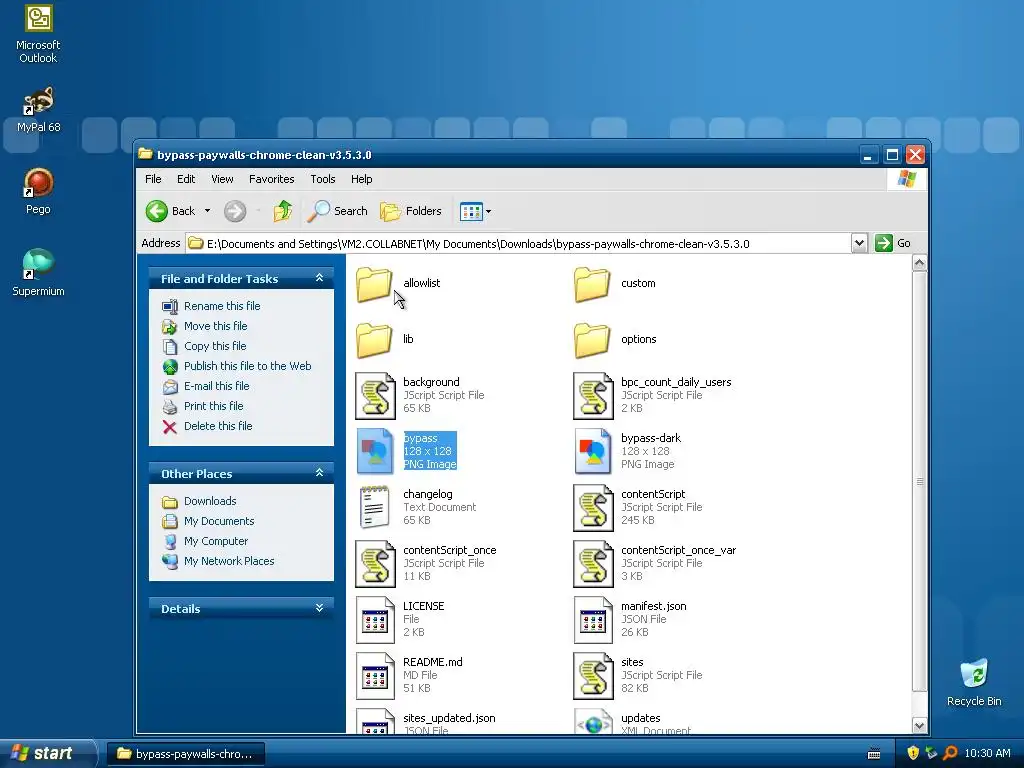This screenshot has height=768, width=1024.
Task: Expand the Details panel
Action: click(319, 608)
